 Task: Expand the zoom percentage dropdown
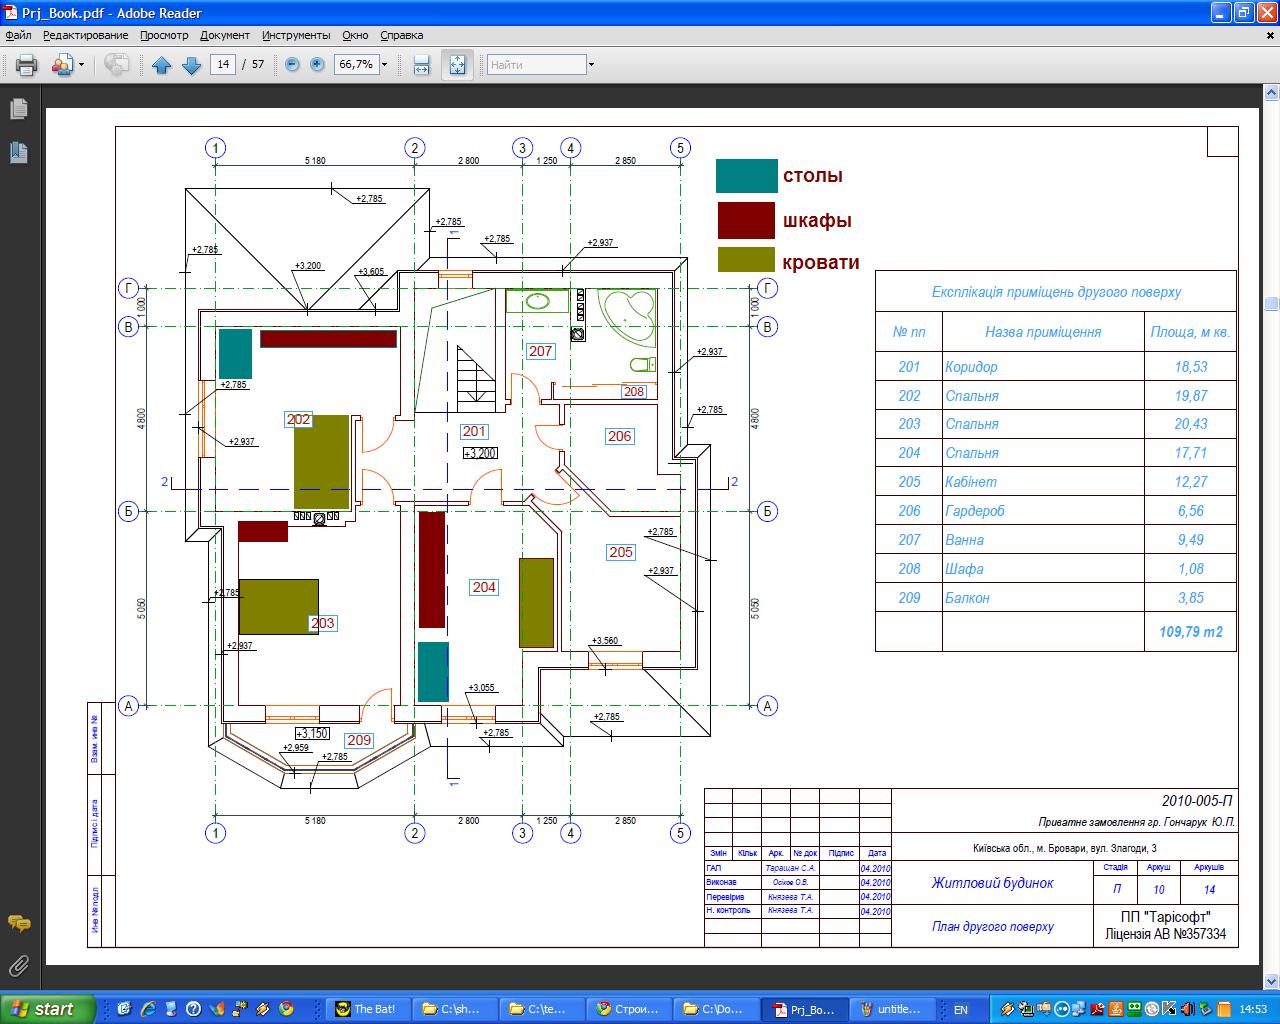pos(385,65)
